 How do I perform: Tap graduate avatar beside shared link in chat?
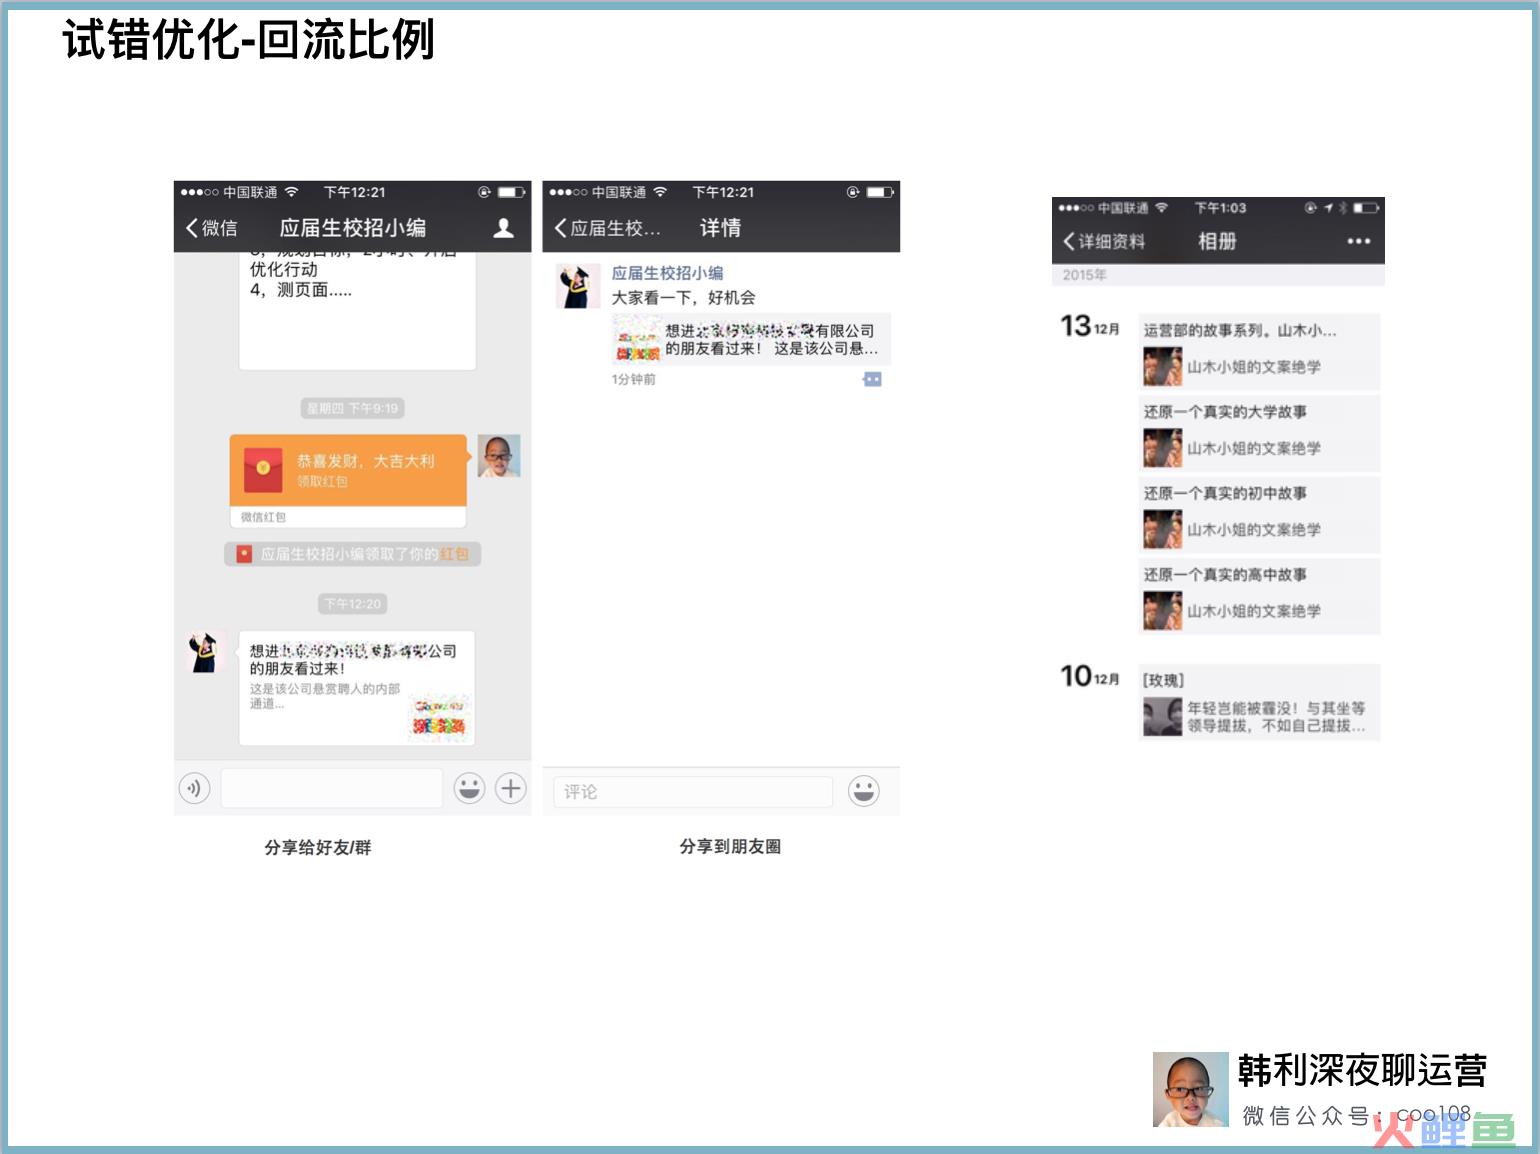pyautogui.click(x=205, y=652)
